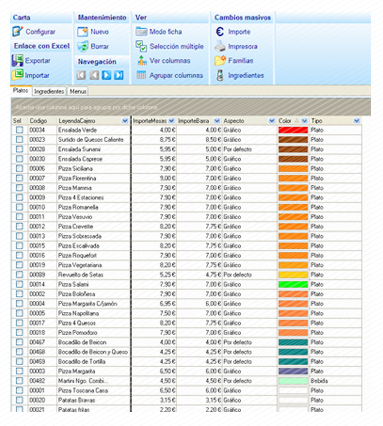
Task: Open the Color column filter dropdown
Action: [304, 121]
